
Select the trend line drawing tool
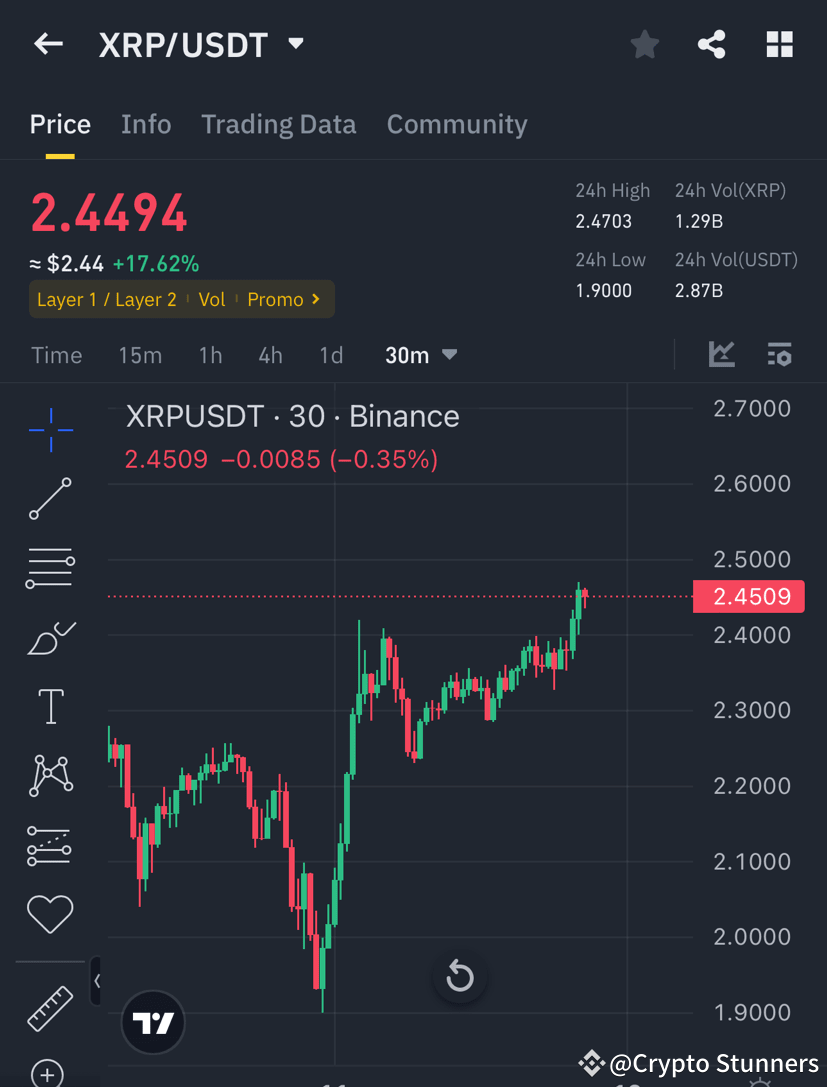50,499
